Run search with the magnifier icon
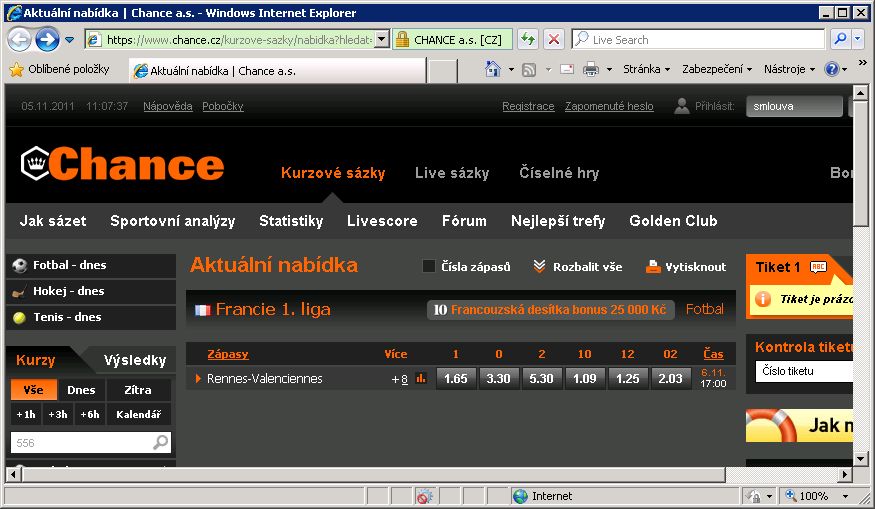This screenshot has width=875, height=509. pyautogui.click(x=840, y=39)
